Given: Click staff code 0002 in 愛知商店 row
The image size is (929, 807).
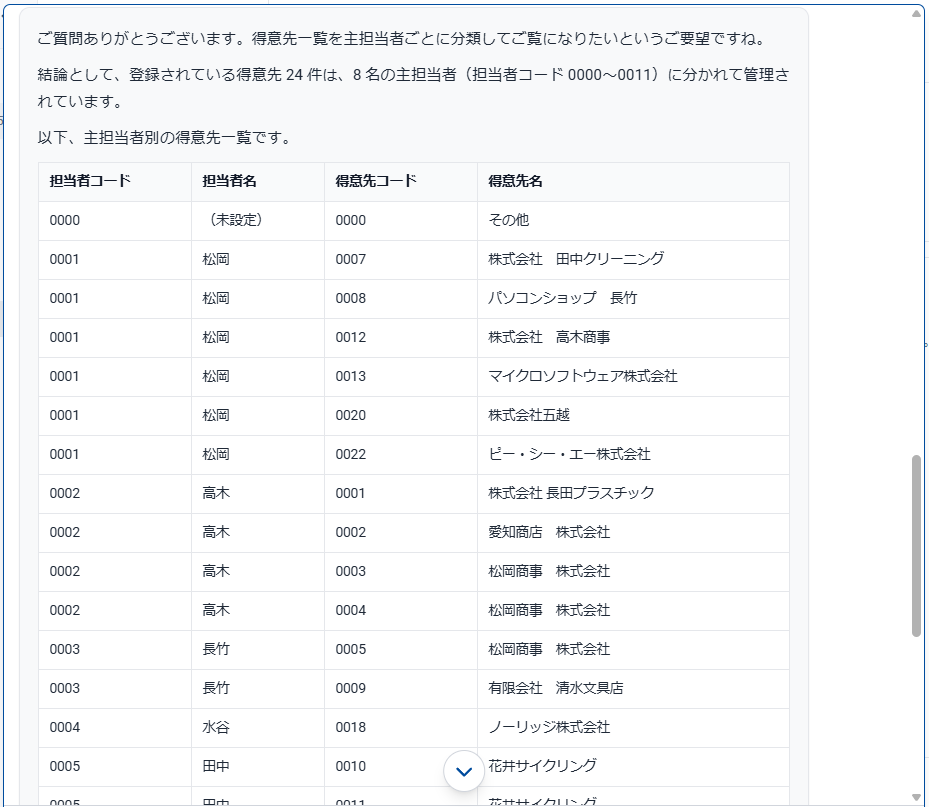Looking at the screenshot, I should [65, 533].
